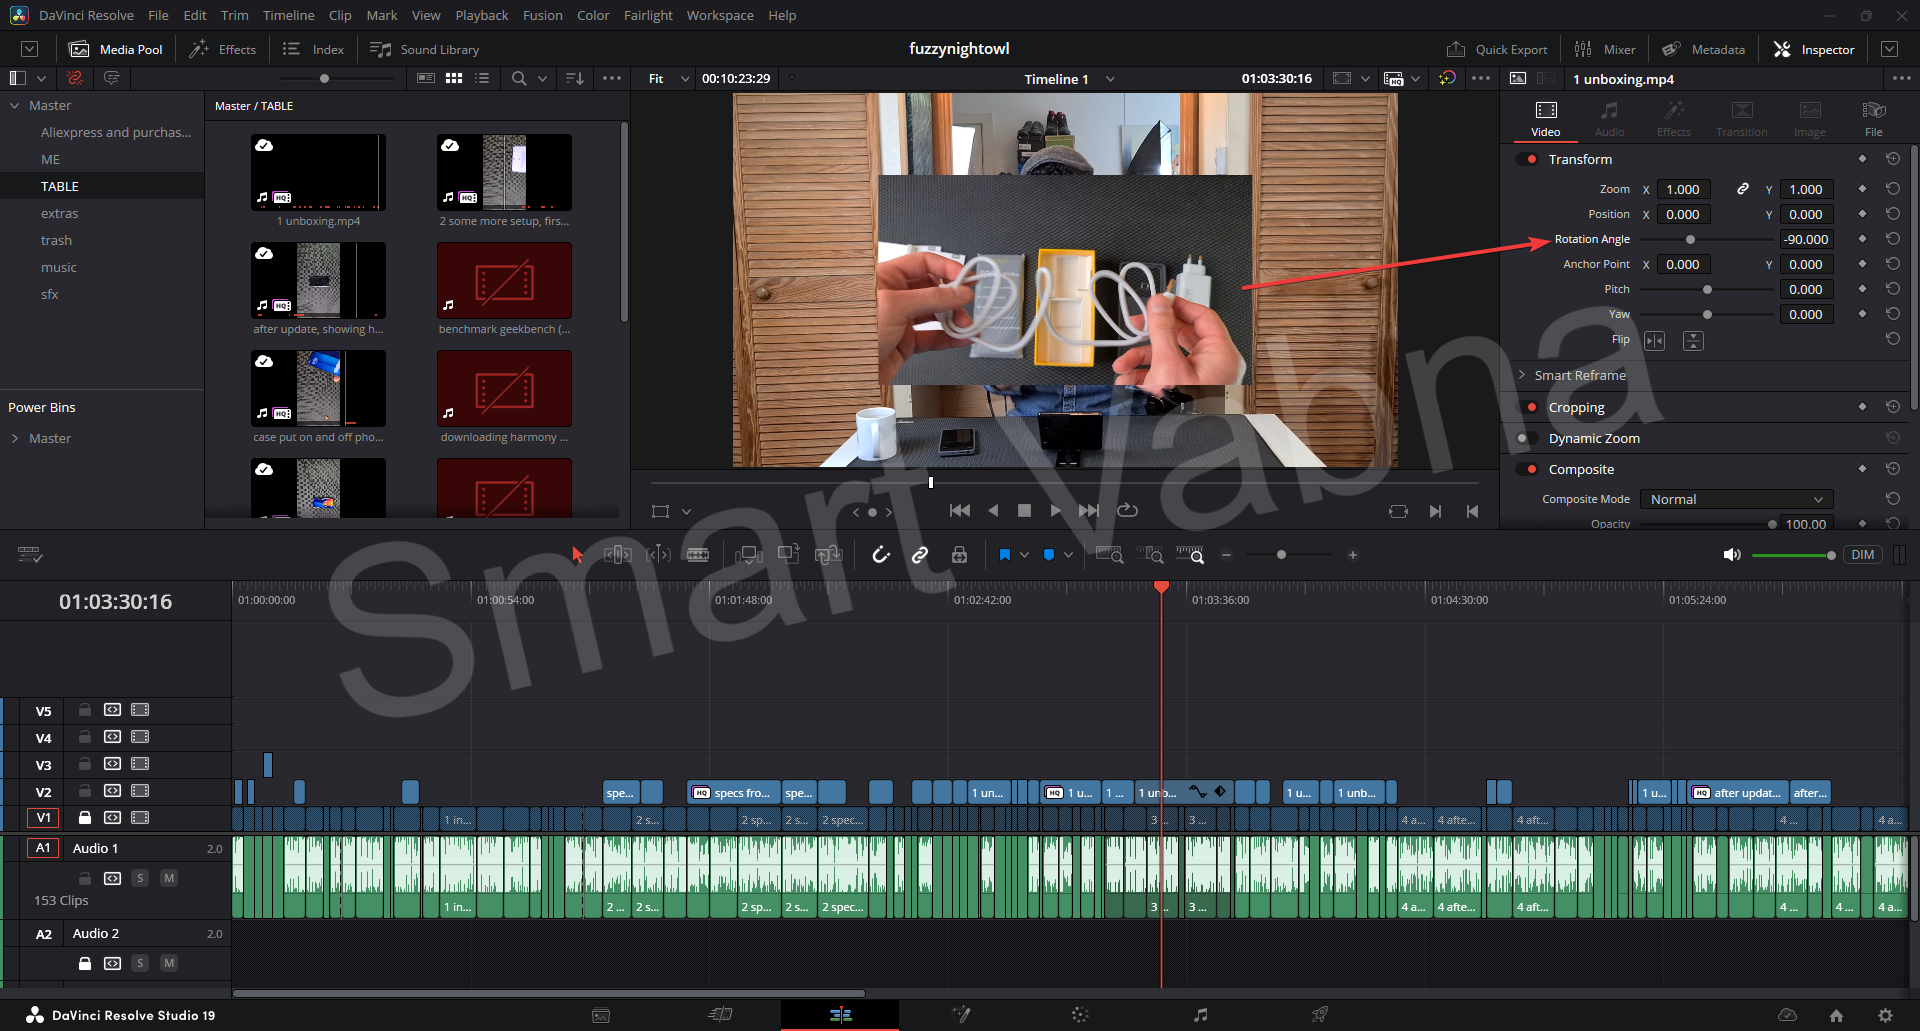Open the Mixer panel
The width and height of the screenshot is (1920, 1031).
1605,49
